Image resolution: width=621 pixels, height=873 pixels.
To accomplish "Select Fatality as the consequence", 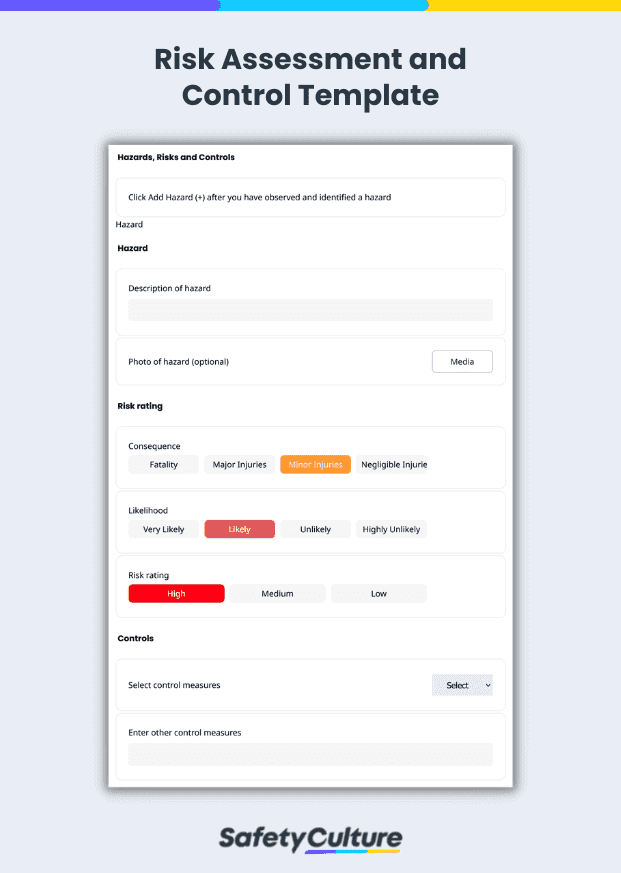I will [x=163, y=464].
